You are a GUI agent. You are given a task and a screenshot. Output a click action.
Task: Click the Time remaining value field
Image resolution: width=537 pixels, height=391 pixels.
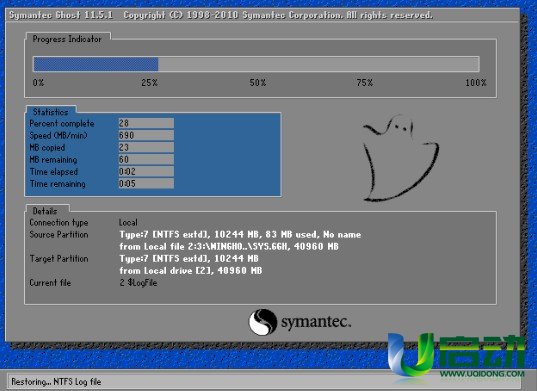coord(146,184)
